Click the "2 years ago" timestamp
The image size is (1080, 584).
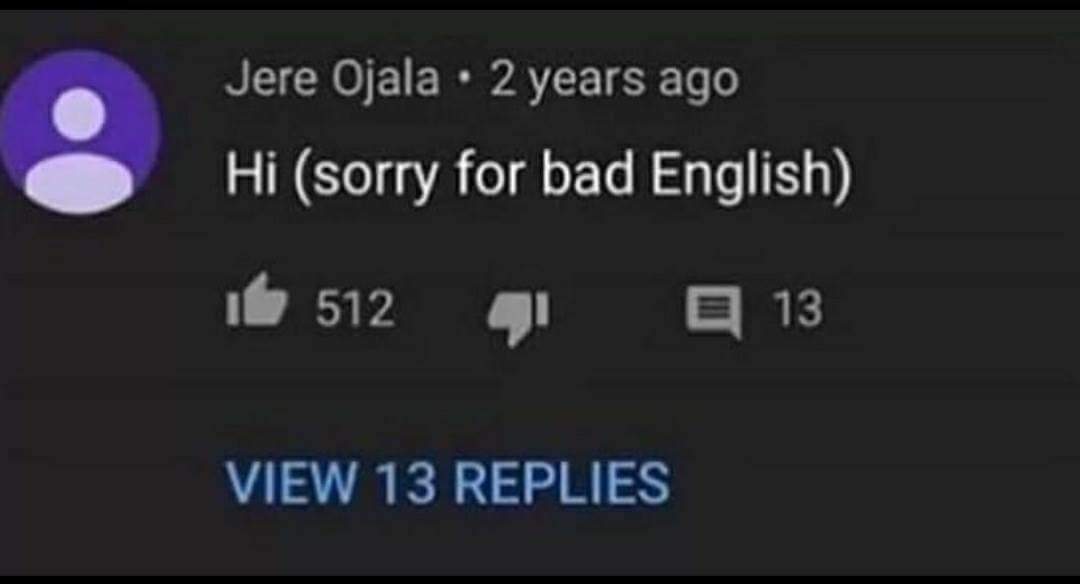pyautogui.click(x=614, y=81)
